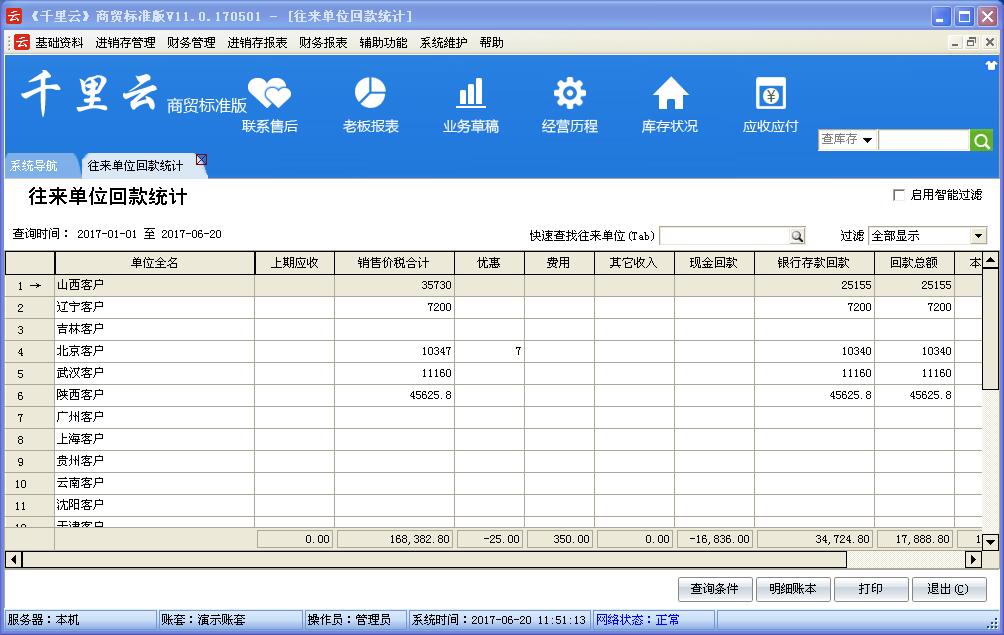The height and width of the screenshot is (635, 1004).
Task: Open the 老板报表 pie chart icon
Action: point(370,94)
